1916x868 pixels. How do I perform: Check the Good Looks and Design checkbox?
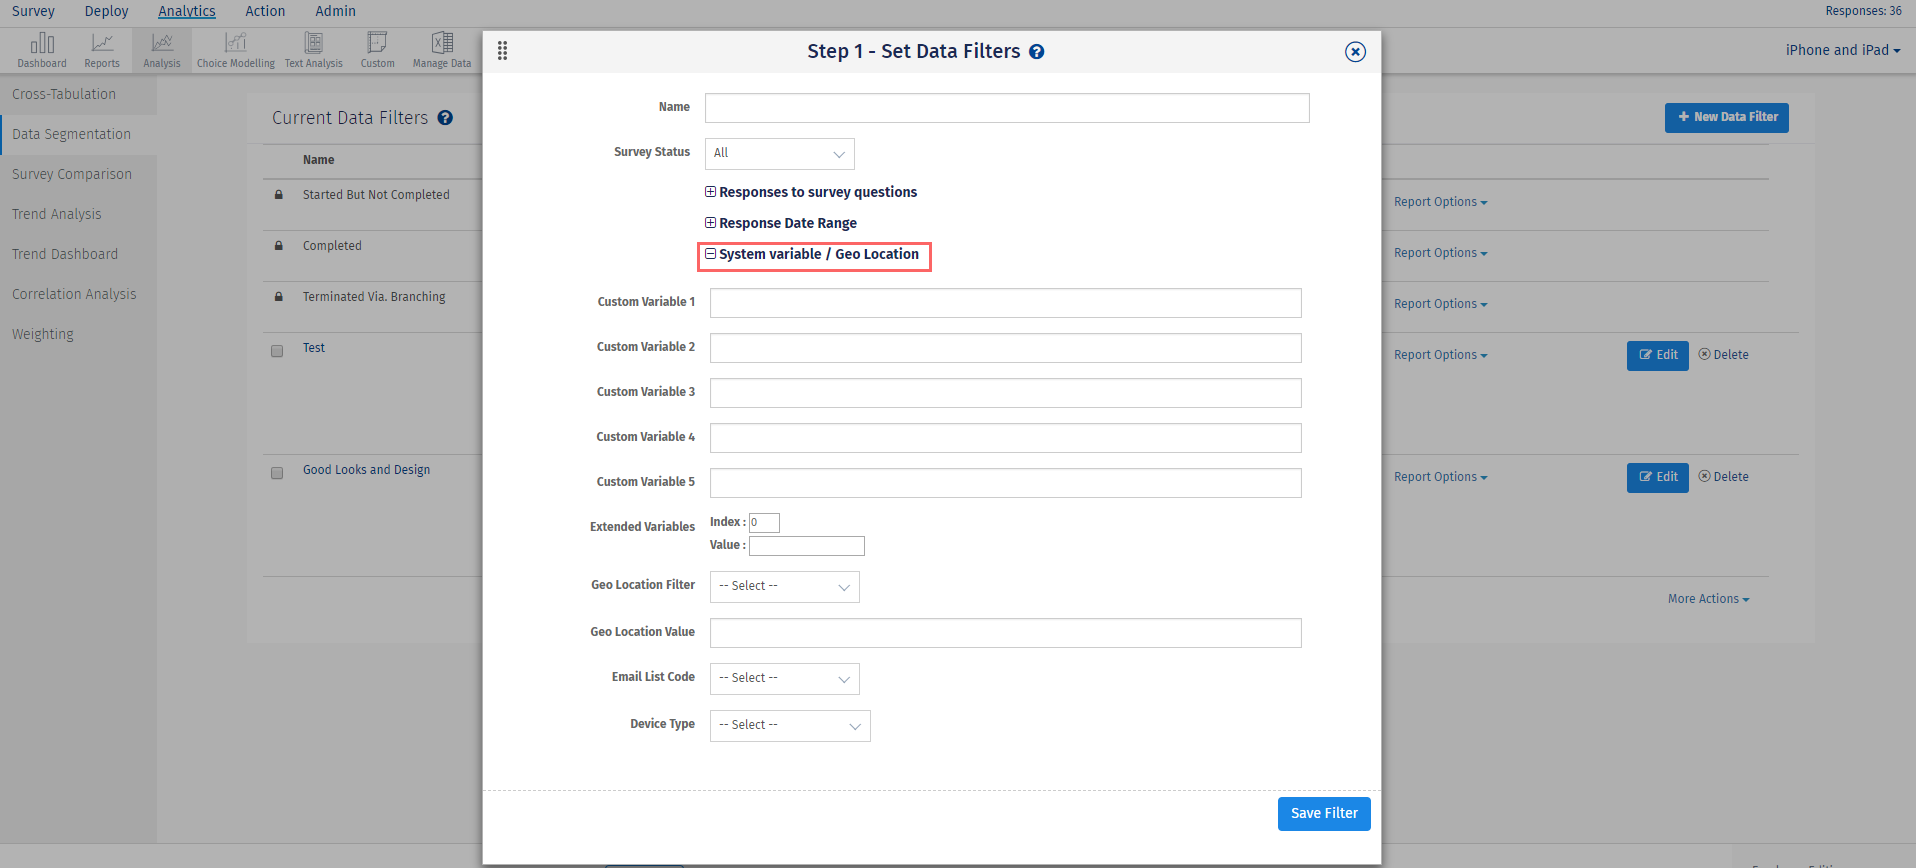277,473
